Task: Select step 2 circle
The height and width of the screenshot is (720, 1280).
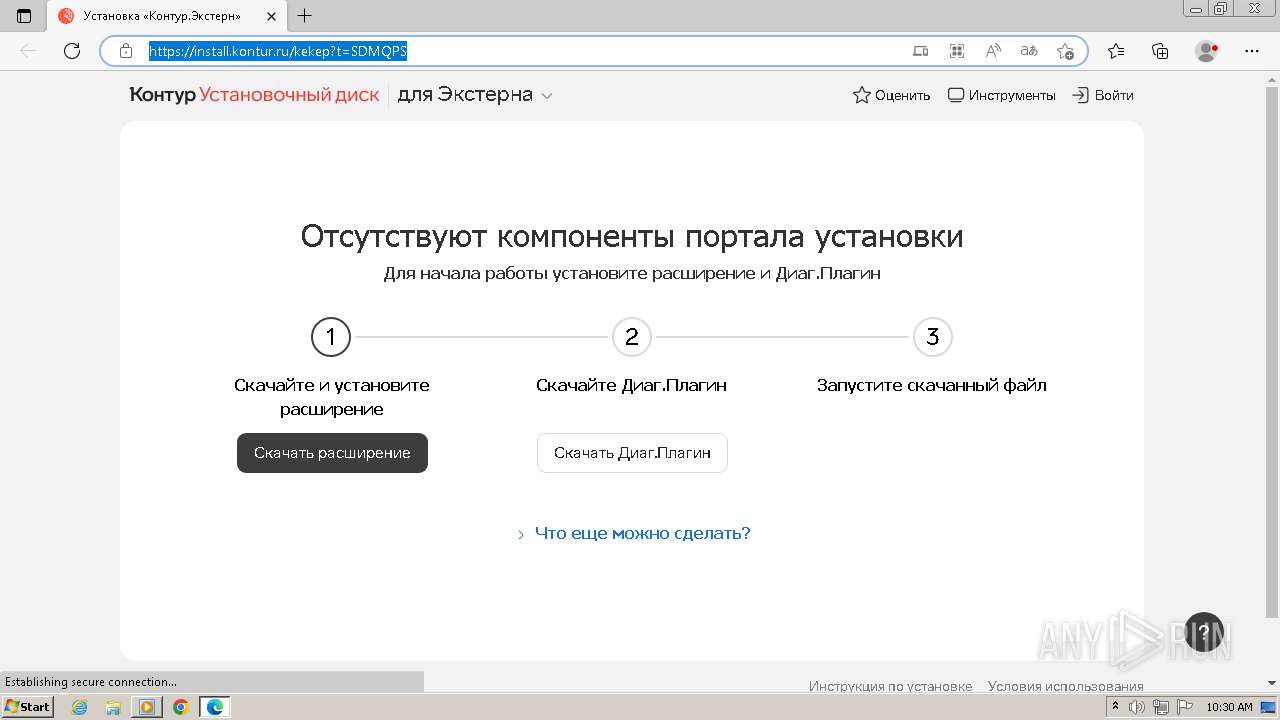Action: tap(632, 337)
